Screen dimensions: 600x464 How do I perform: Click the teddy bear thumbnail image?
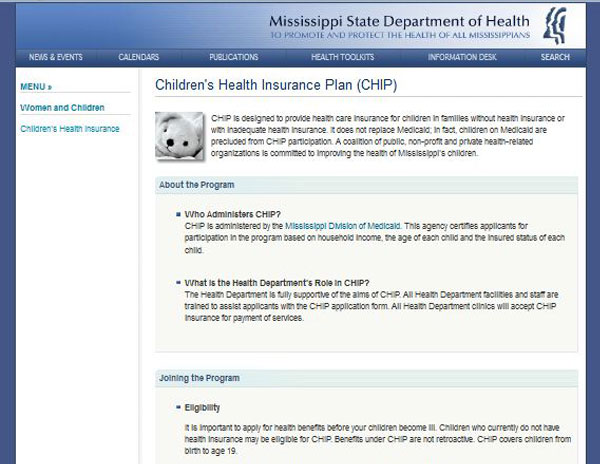(x=179, y=135)
